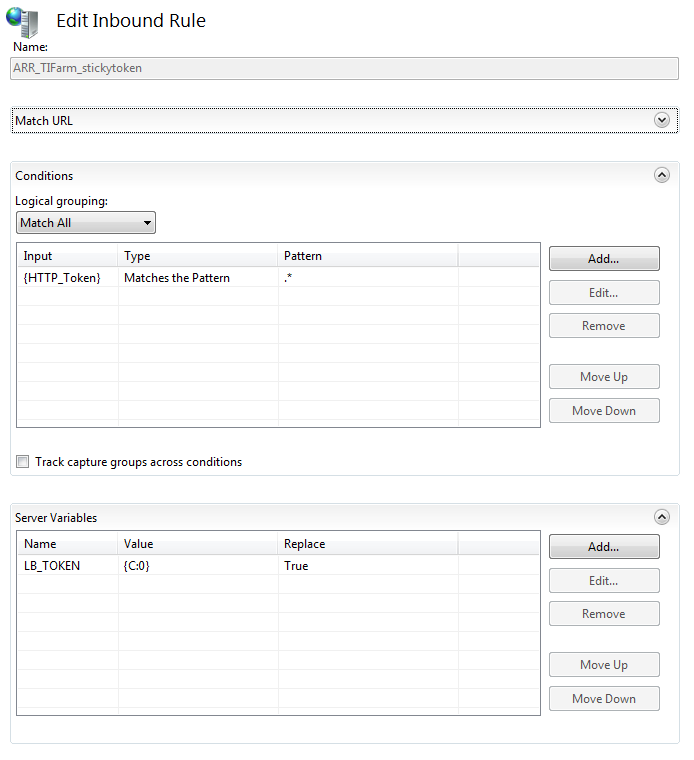Viewport: 694px width, 760px height.
Task: Click Edit button beside server variables list
Action: [604, 581]
